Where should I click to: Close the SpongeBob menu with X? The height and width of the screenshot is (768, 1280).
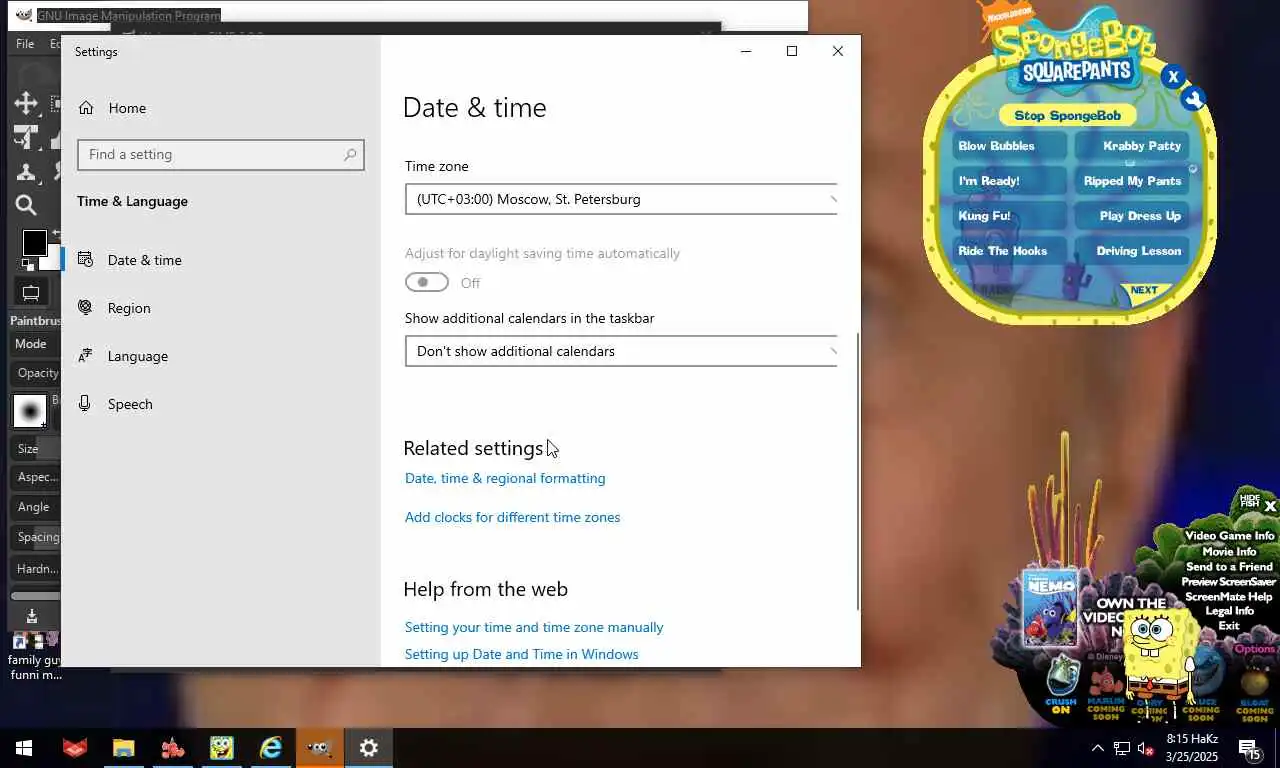tap(1173, 76)
